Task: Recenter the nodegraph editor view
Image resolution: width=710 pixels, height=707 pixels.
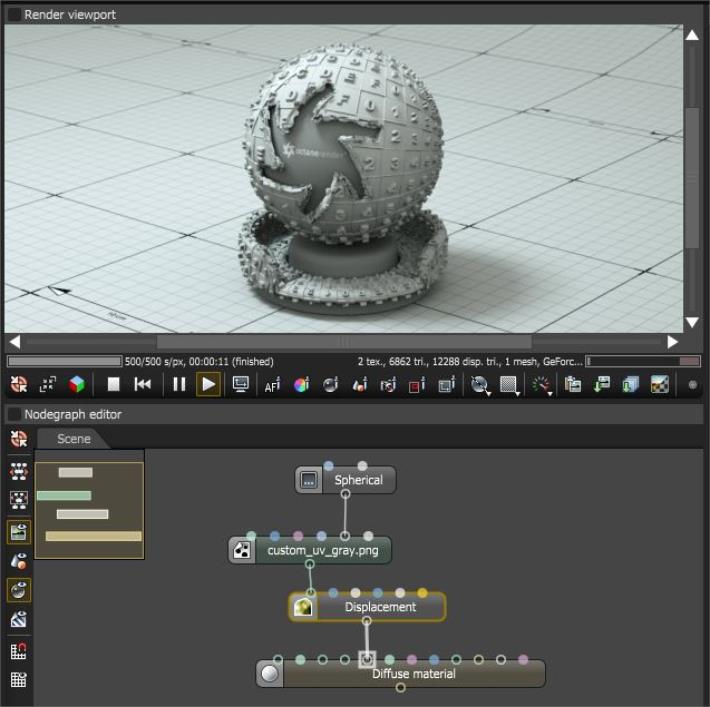Action: [19, 439]
